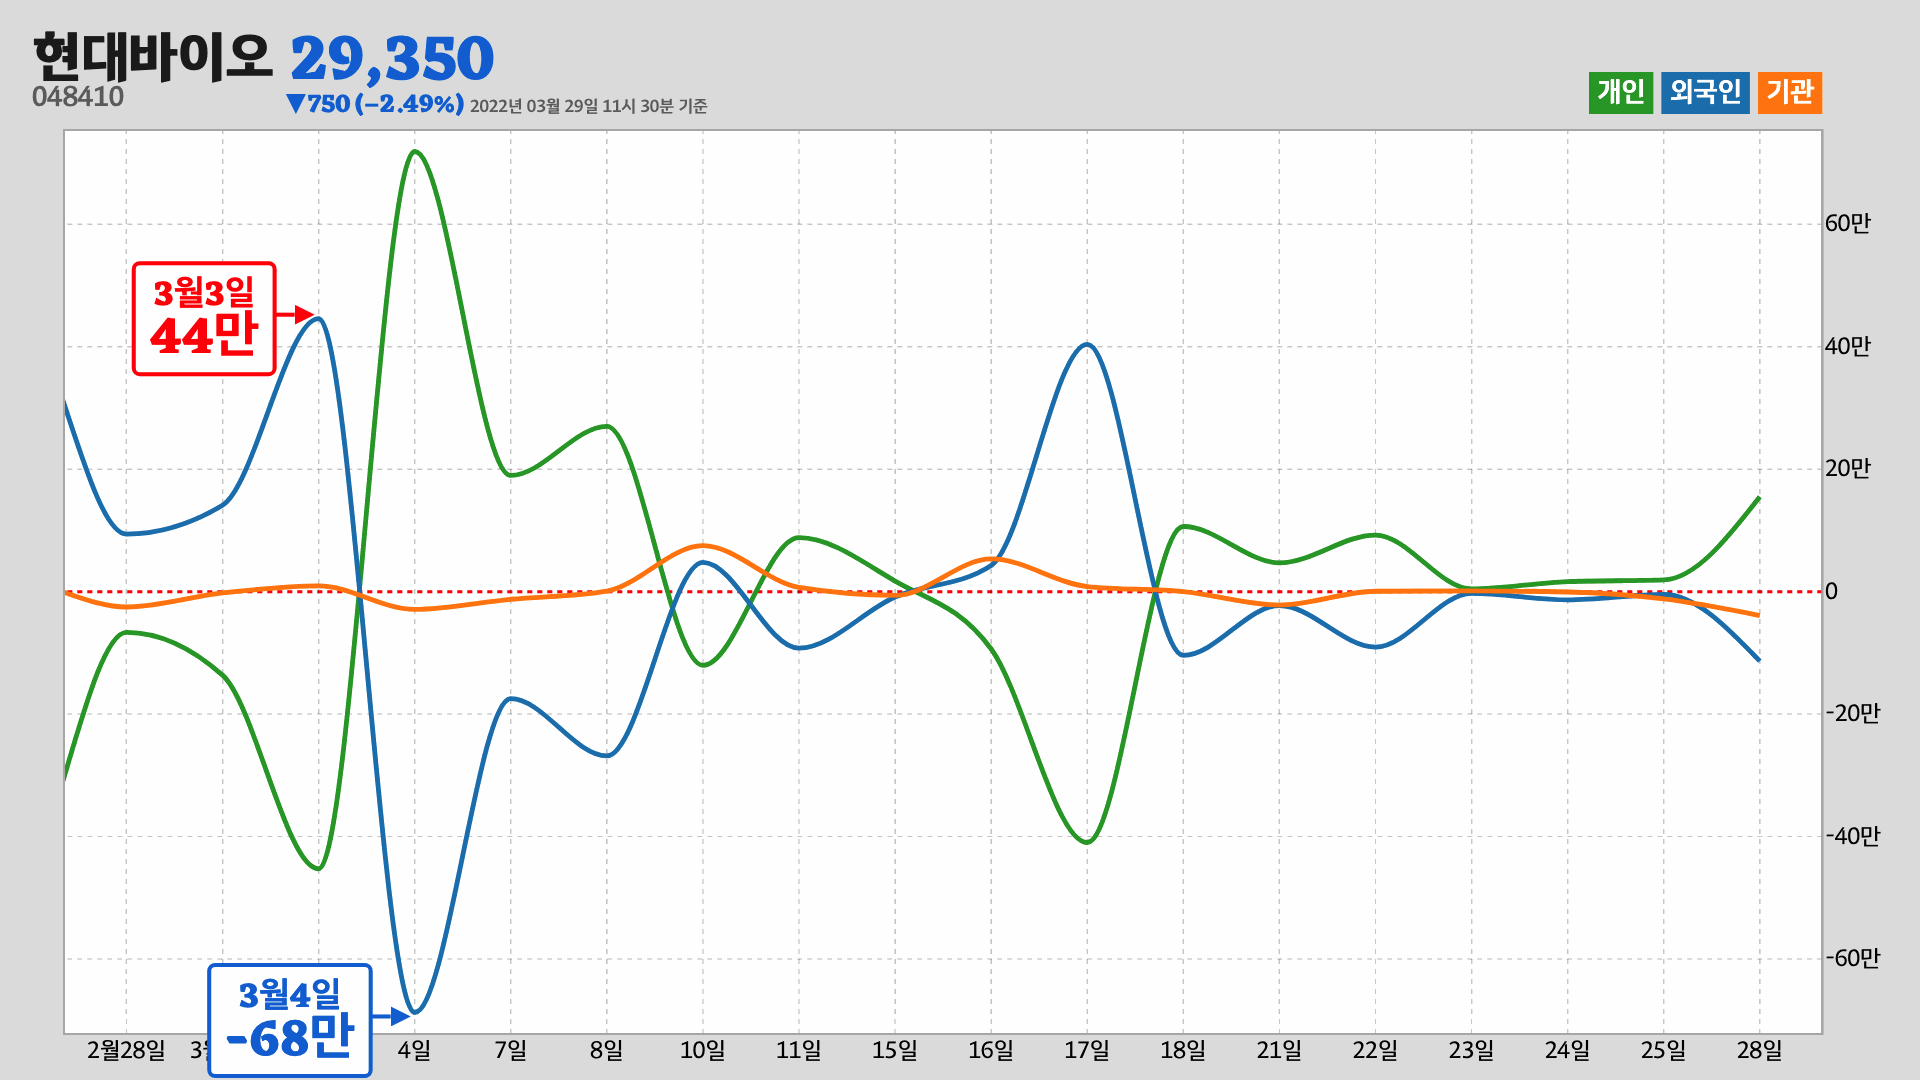Click the blue line endpoint at 28일
This screenshot has width=1920, height=1080.
coord(1759,660)
